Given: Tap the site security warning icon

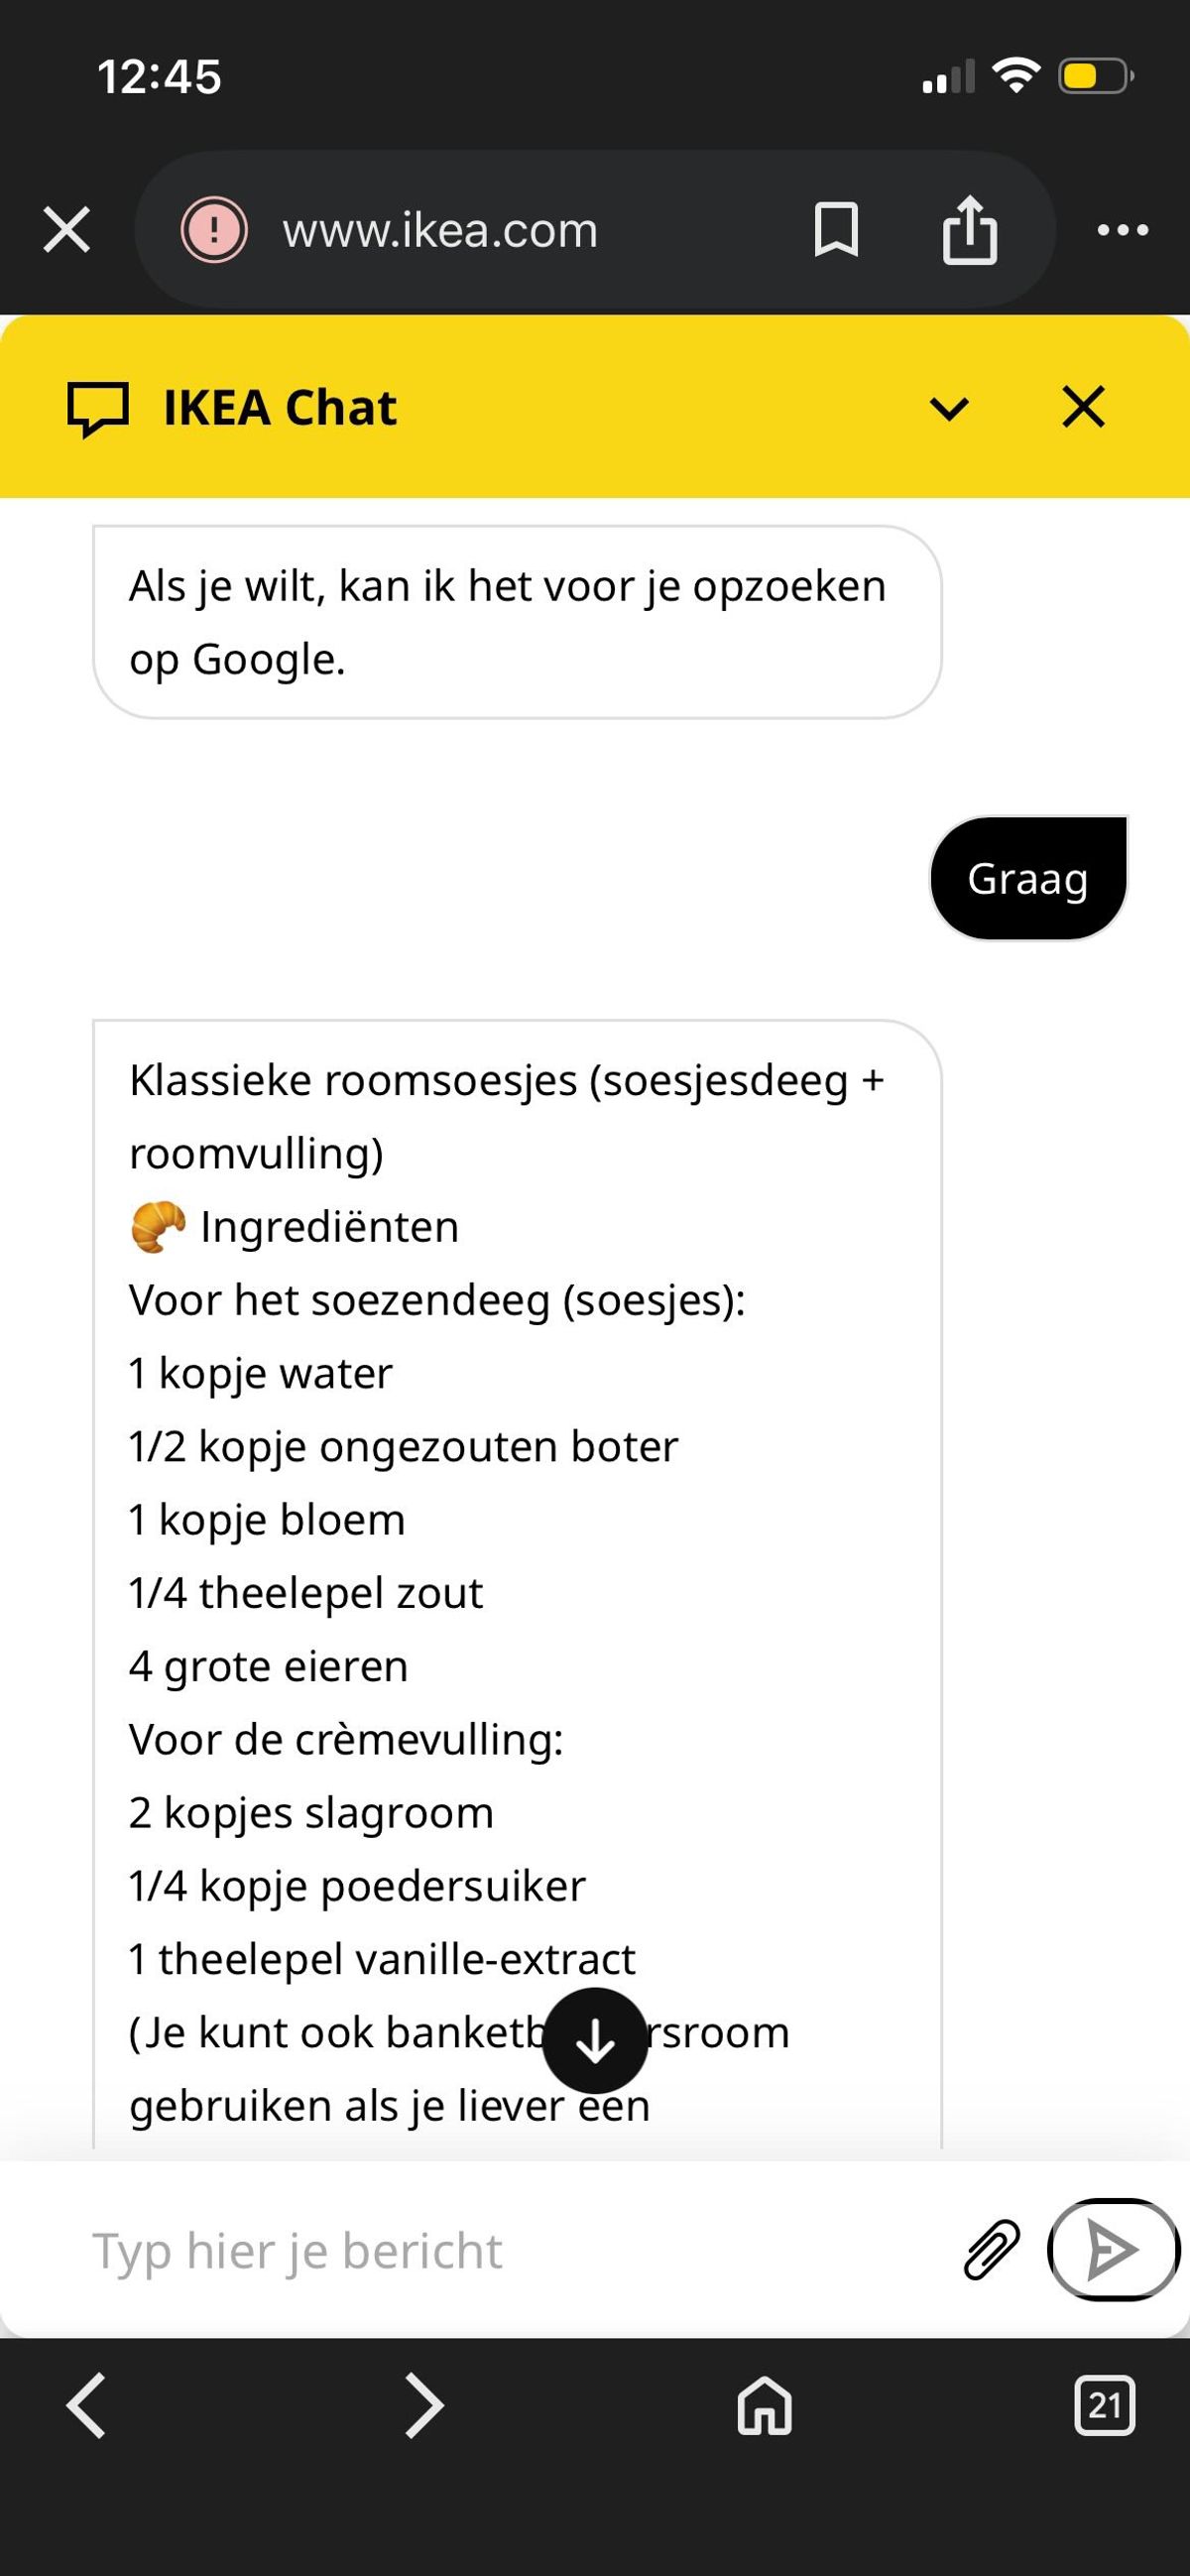Looking at the screenshot, I should (213, 230).
